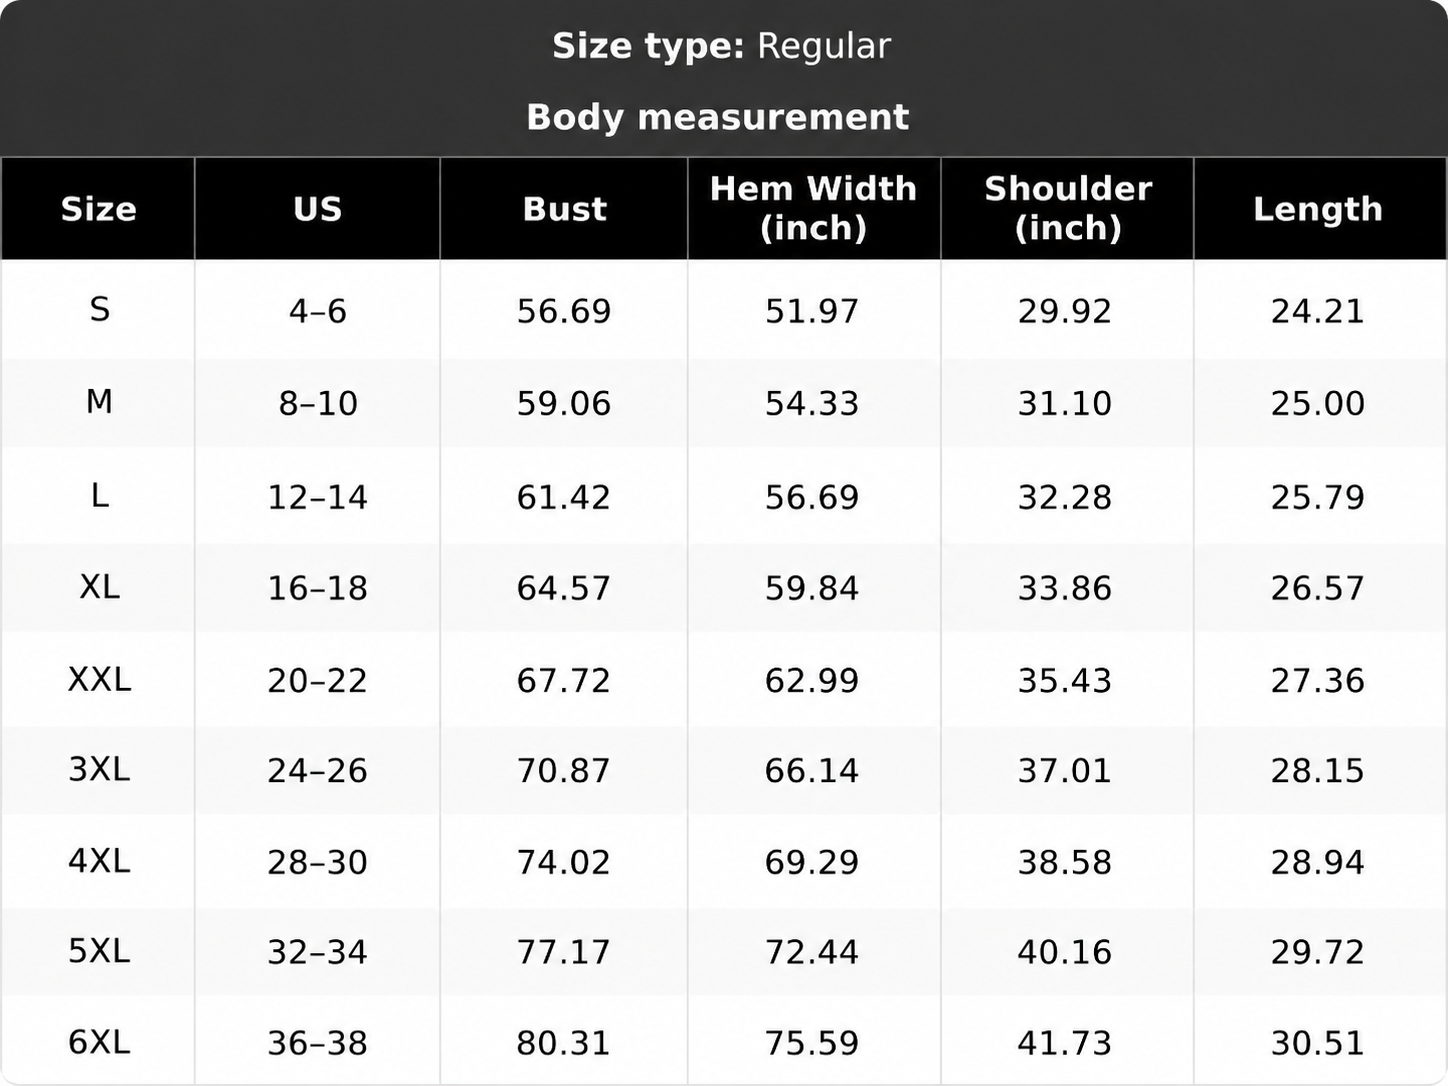Select length value 24.21
Image resolution: width=1448 pixels, height=1086 pixels.
click(1317, 311)
